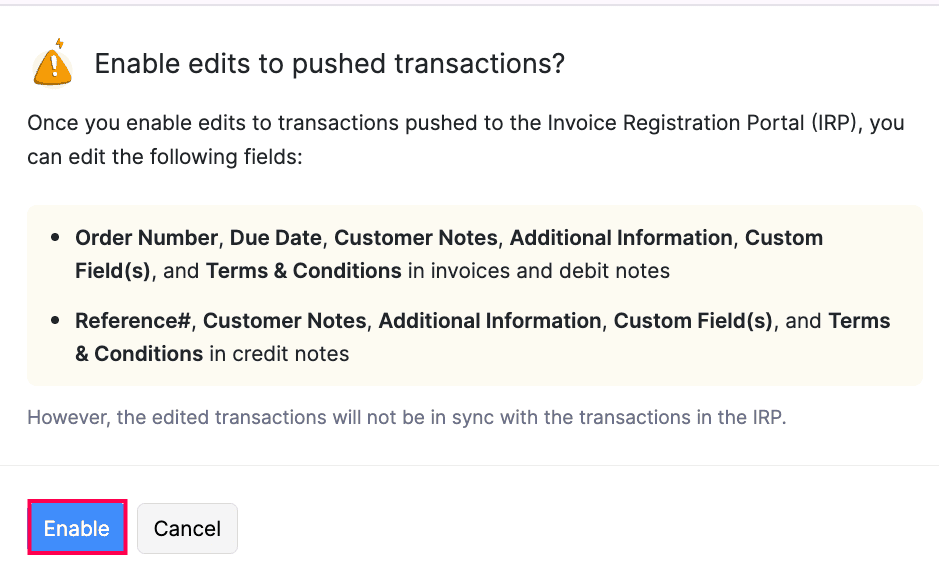Click the "in credit notes" text
Image resolution: width=939 pixels, height=585 pixels.
[x=279, y=354]
